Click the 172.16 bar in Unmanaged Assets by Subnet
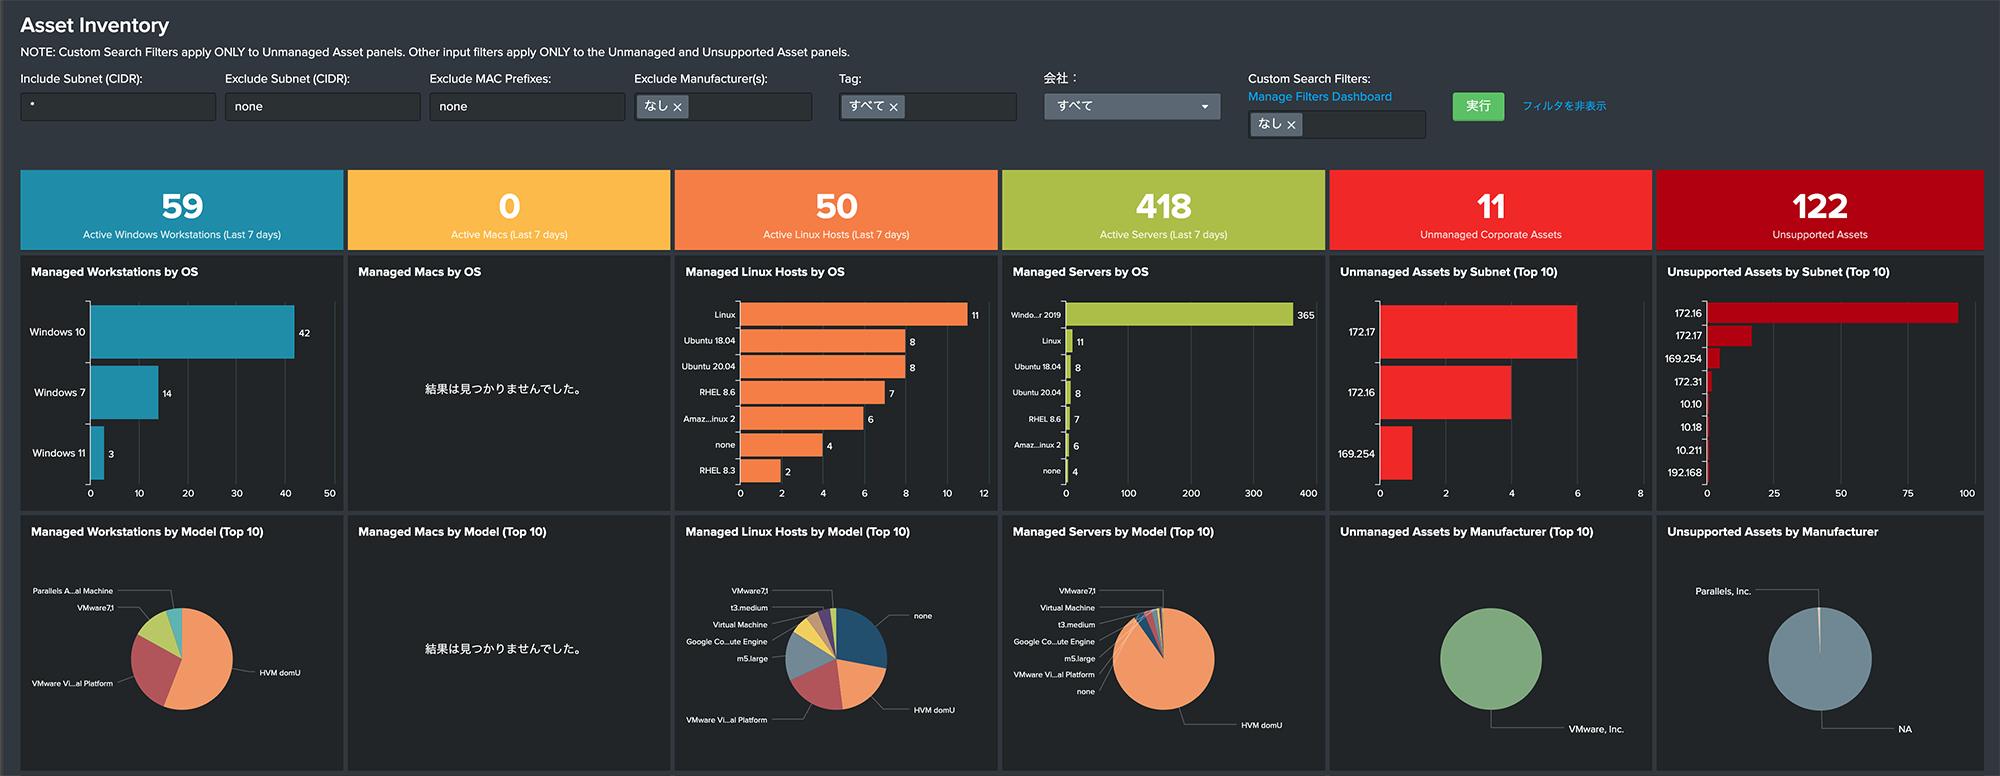 click(1445, 392)
